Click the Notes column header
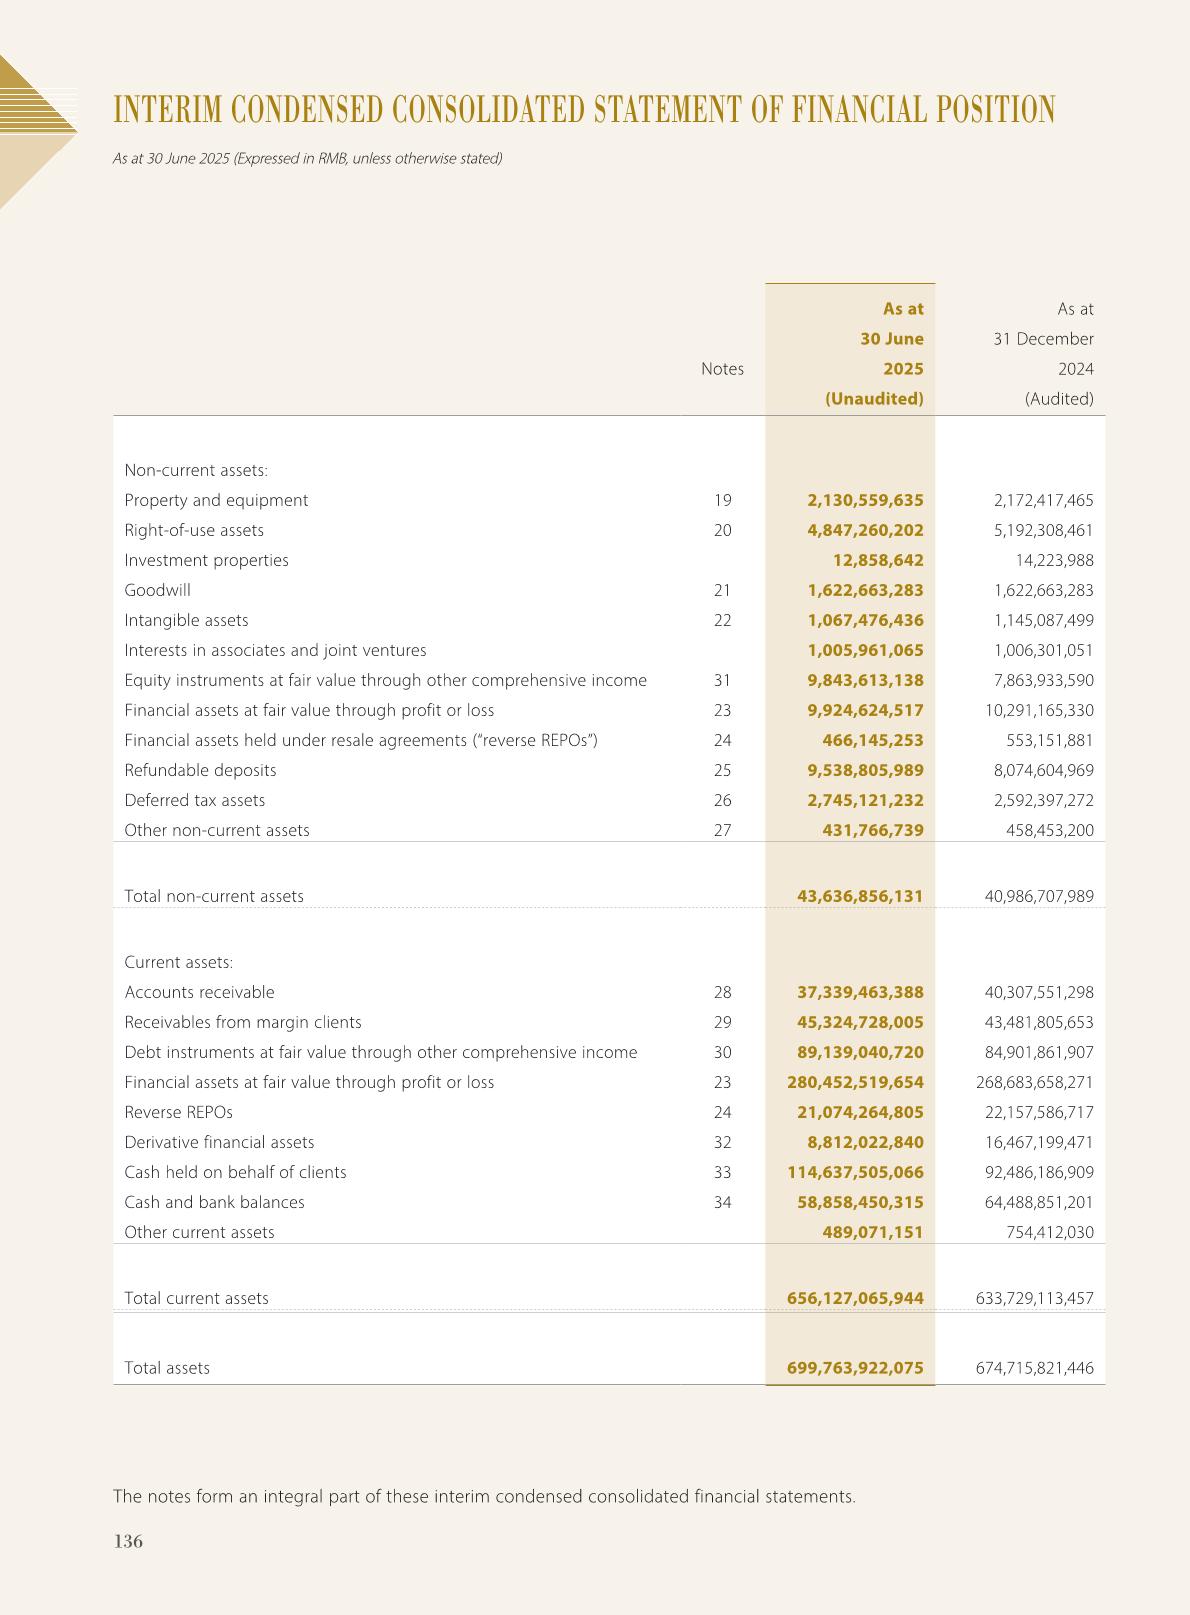The height and width of the screenshot is (1615, 1190). (722, 369)
